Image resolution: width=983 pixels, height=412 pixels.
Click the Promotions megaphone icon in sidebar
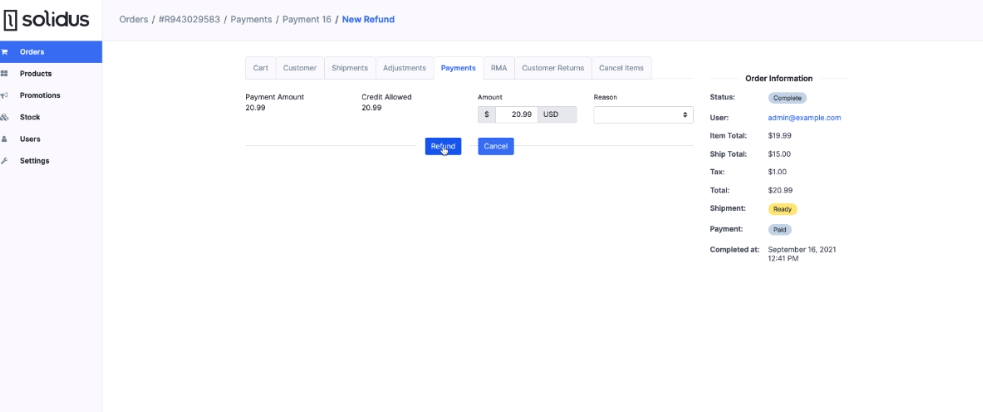(x=4, y=95)
